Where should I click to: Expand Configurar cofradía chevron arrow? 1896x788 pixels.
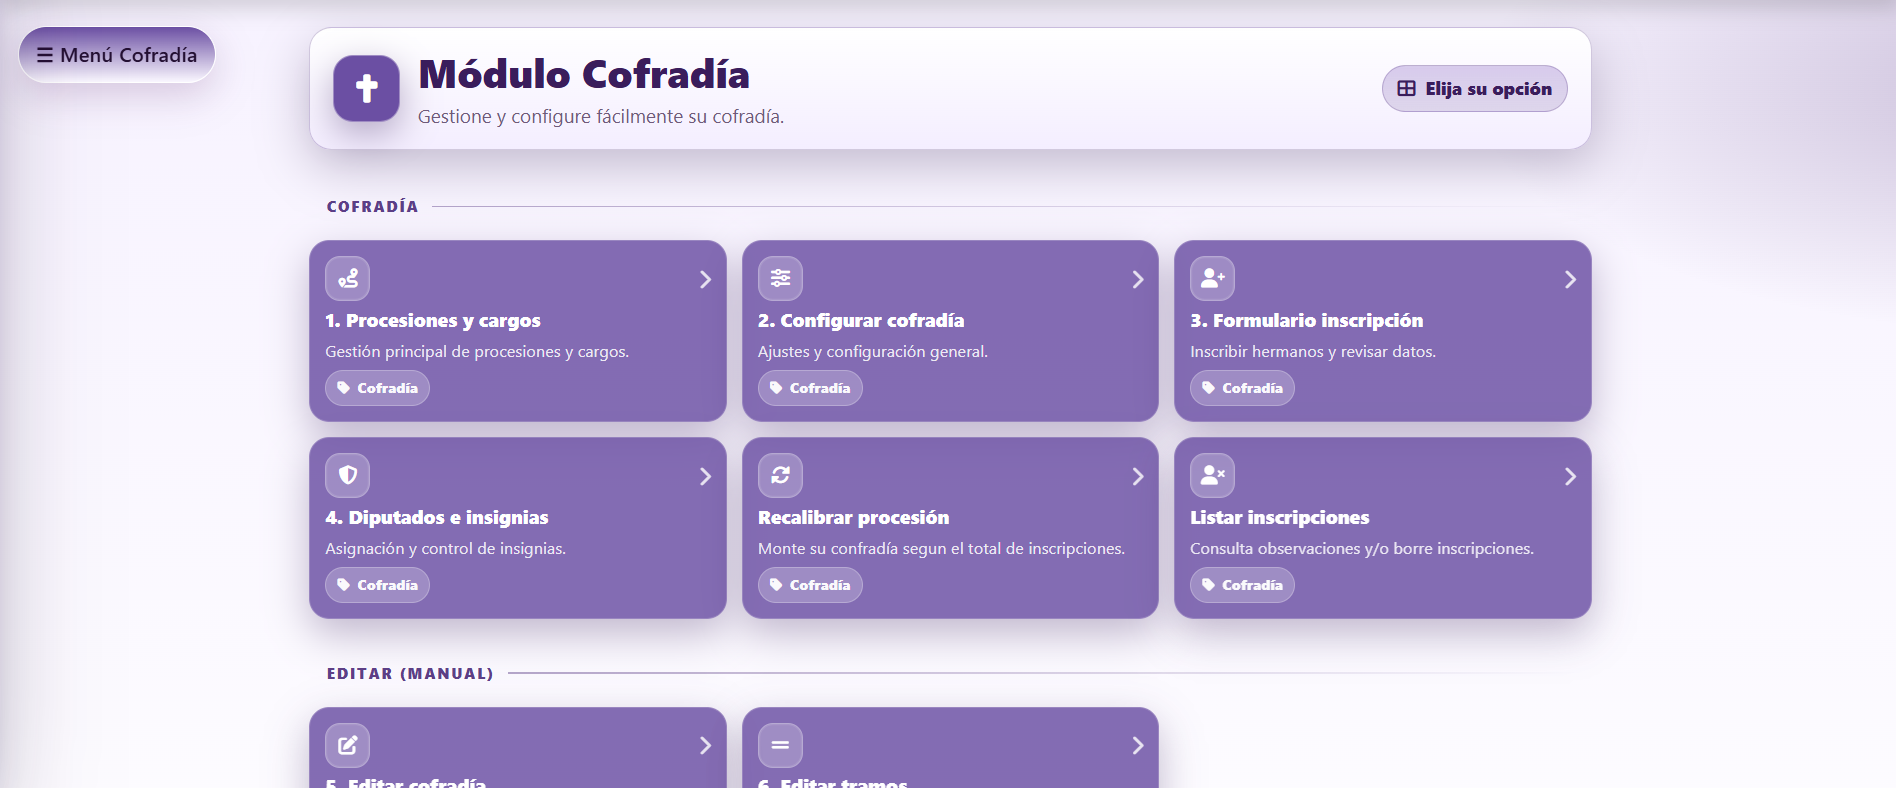click(x=1137, y=280)
